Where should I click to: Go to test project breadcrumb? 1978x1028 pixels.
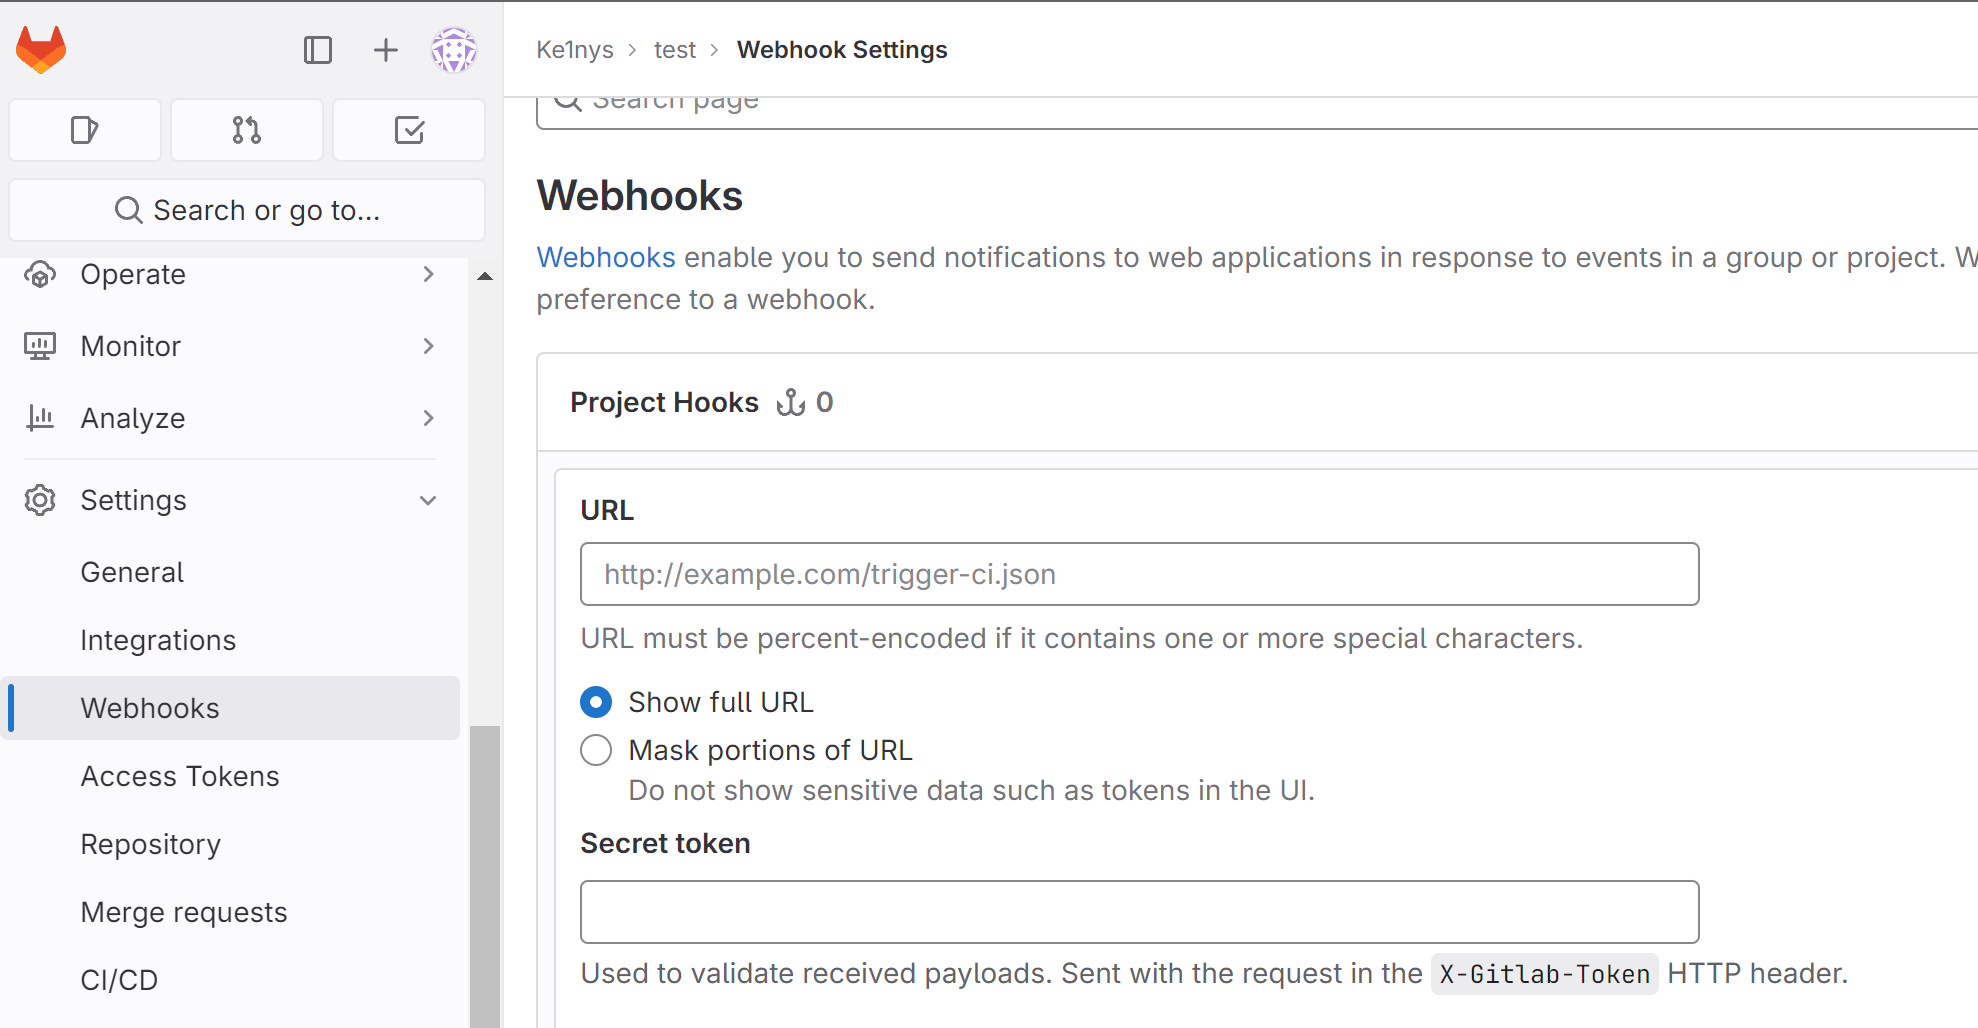click(675, 50)
